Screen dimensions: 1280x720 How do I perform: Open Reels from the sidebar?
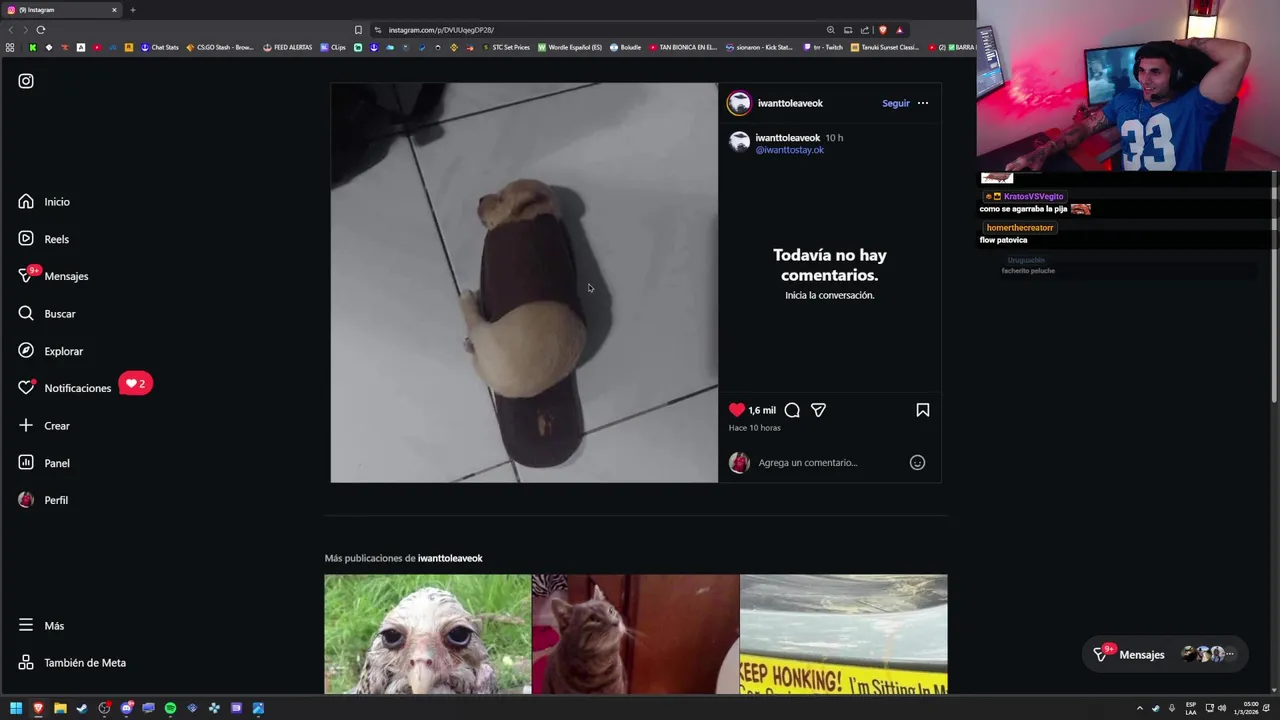coord(43,239)
